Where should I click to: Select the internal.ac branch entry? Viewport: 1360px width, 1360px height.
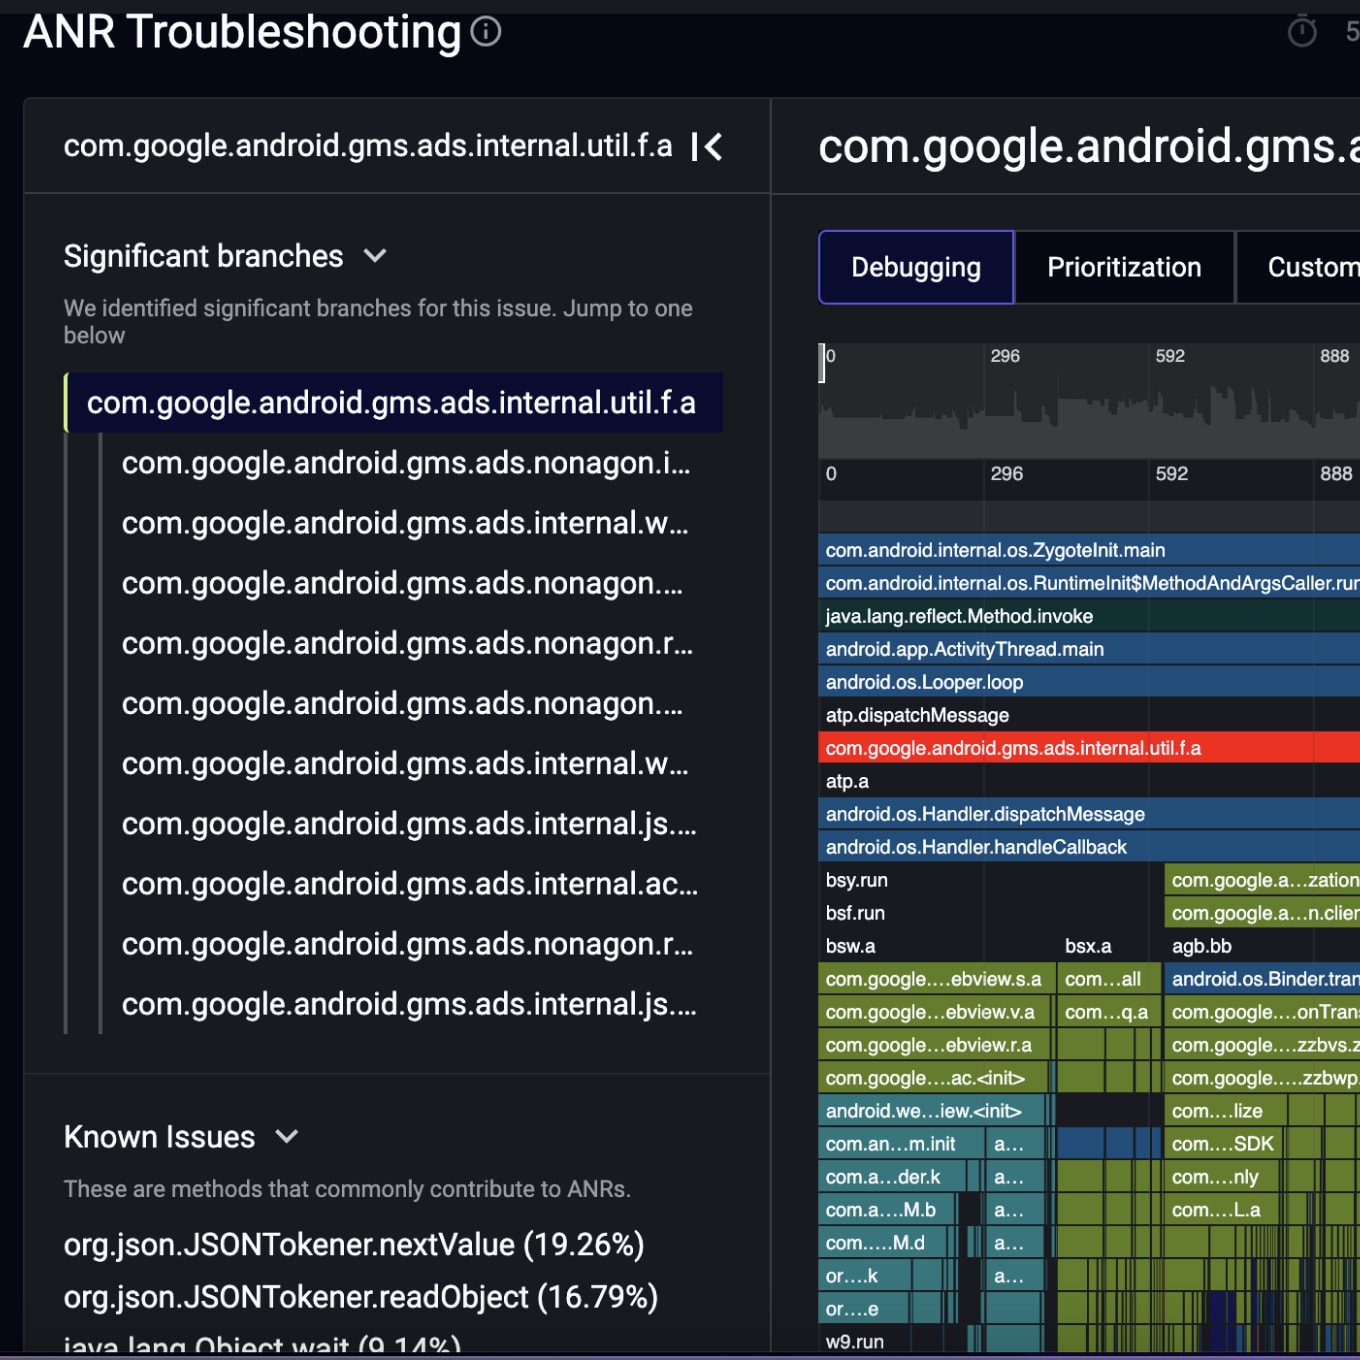point(409,884)
